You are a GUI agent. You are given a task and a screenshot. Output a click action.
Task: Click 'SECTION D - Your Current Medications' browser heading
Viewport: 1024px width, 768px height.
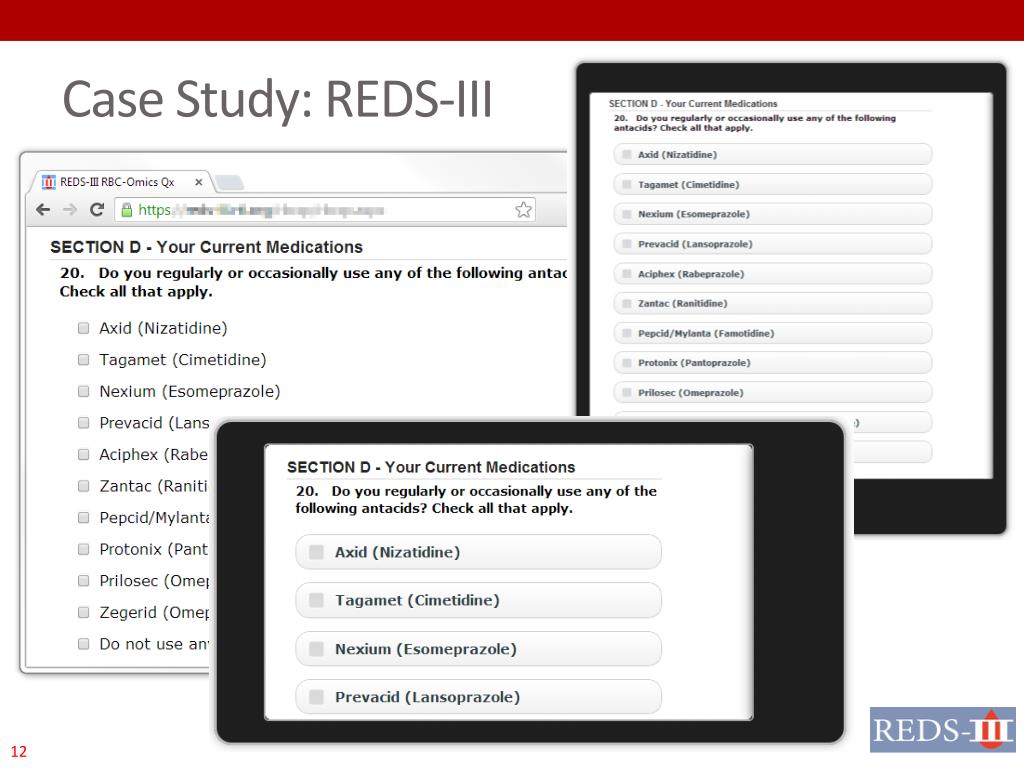[206, 247]
